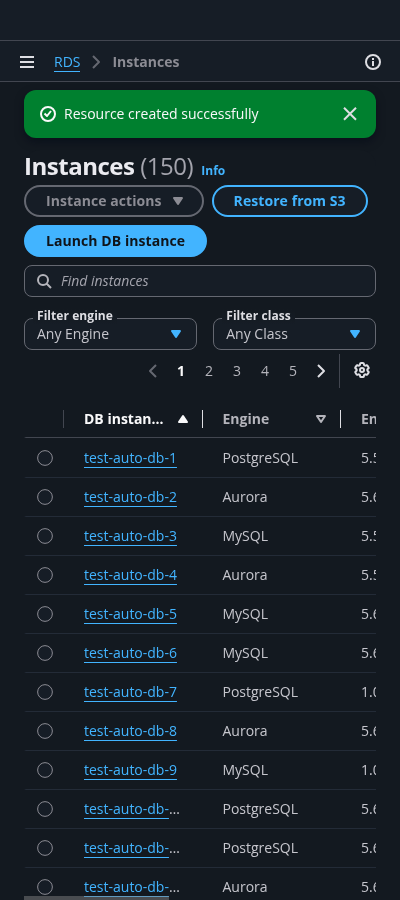
Task: Sort by Engine column arrow
Action: (321, 420)
